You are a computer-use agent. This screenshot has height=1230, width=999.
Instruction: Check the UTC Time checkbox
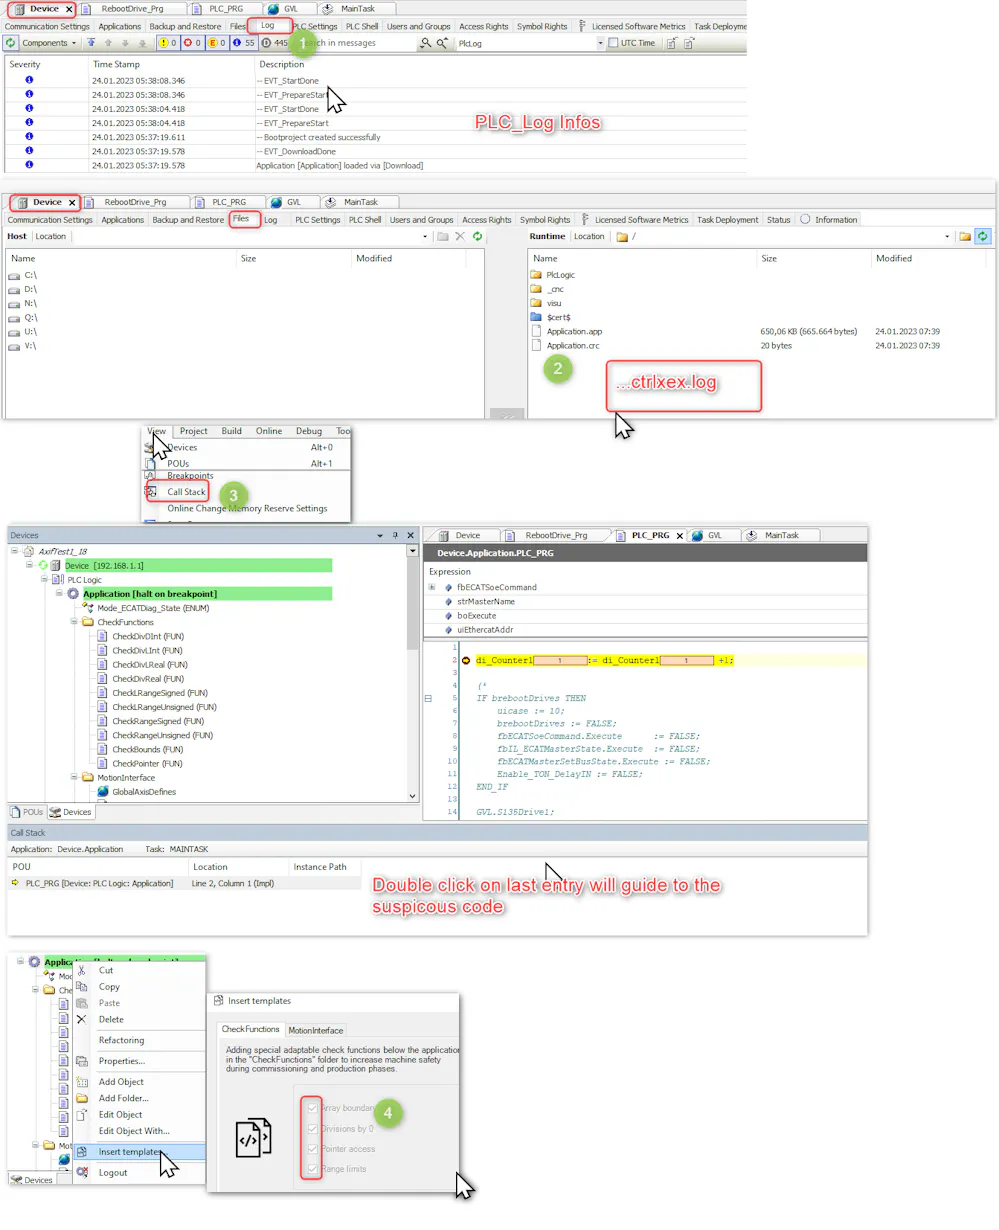pyautogui.click(x=612, y=43)
